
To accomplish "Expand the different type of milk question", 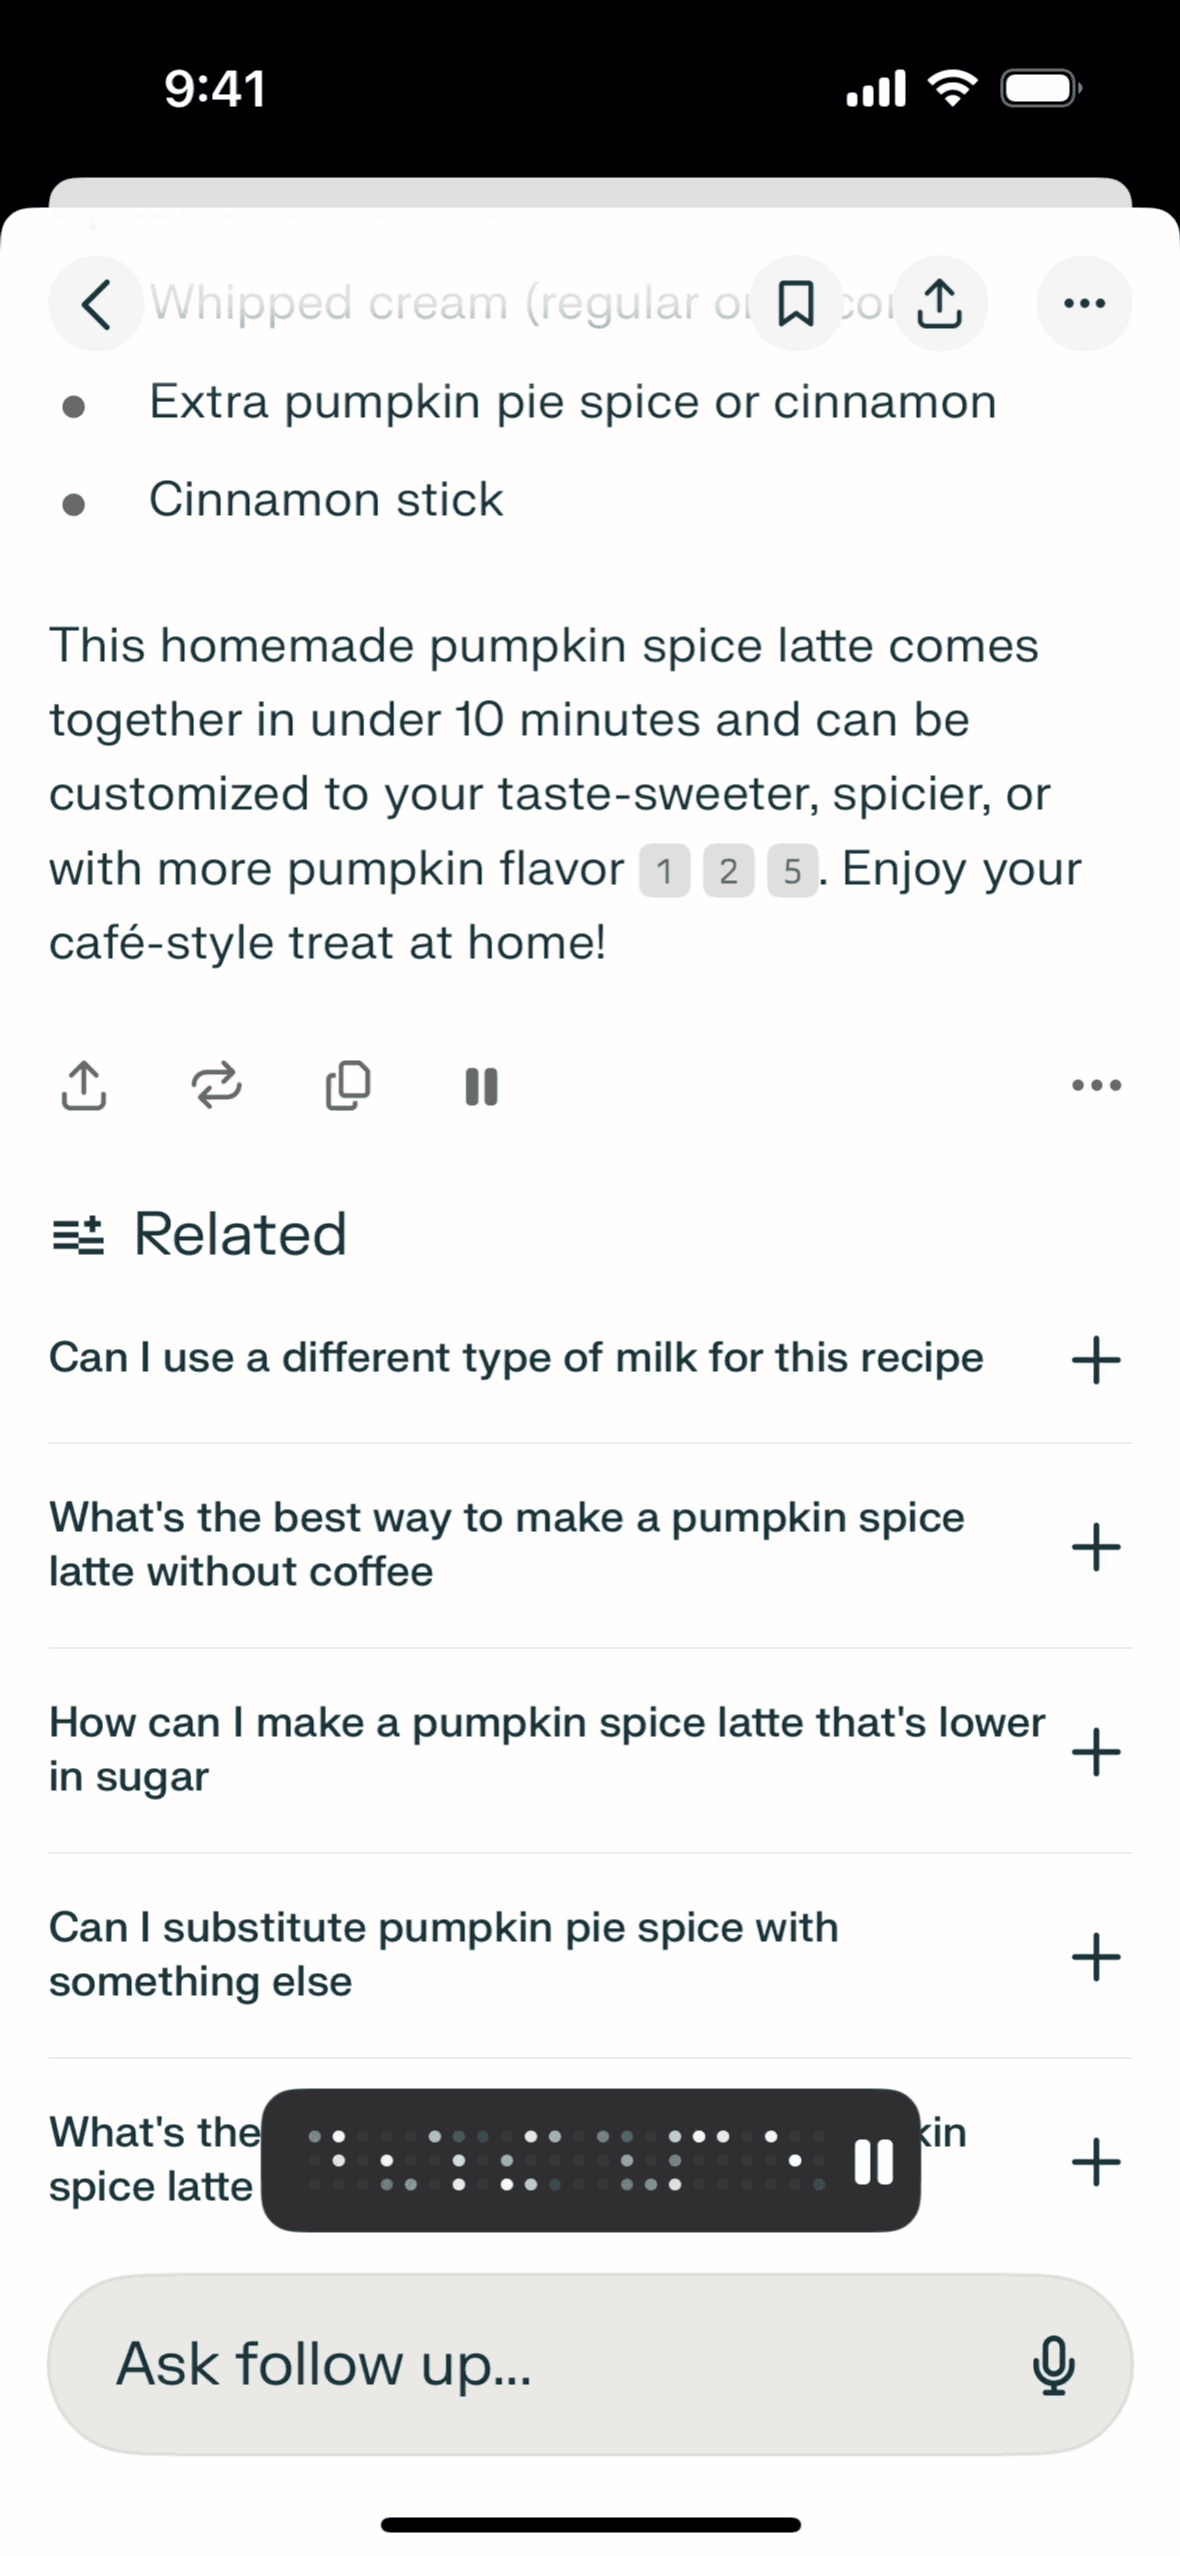I will (x=1096, y=1360).
